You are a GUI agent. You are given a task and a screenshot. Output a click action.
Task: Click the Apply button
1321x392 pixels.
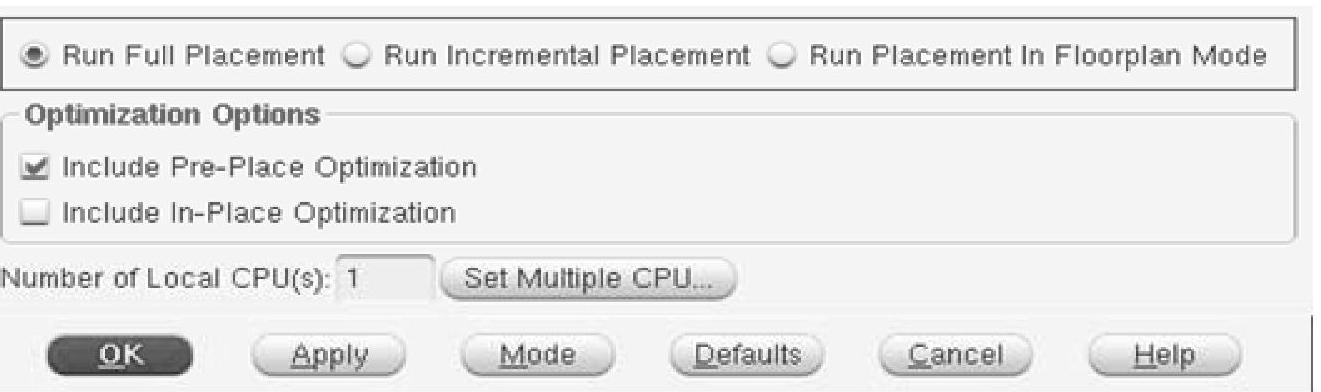coord(329,354)
